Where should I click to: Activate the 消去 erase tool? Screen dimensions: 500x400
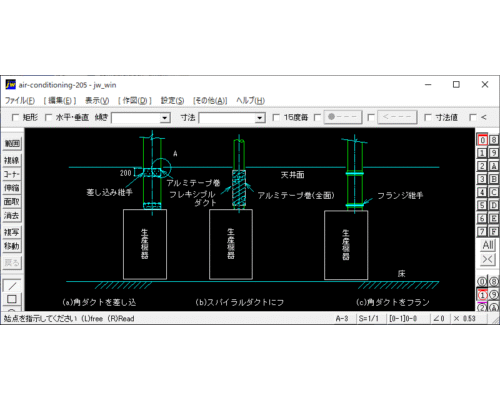click(x=12, y=215)
